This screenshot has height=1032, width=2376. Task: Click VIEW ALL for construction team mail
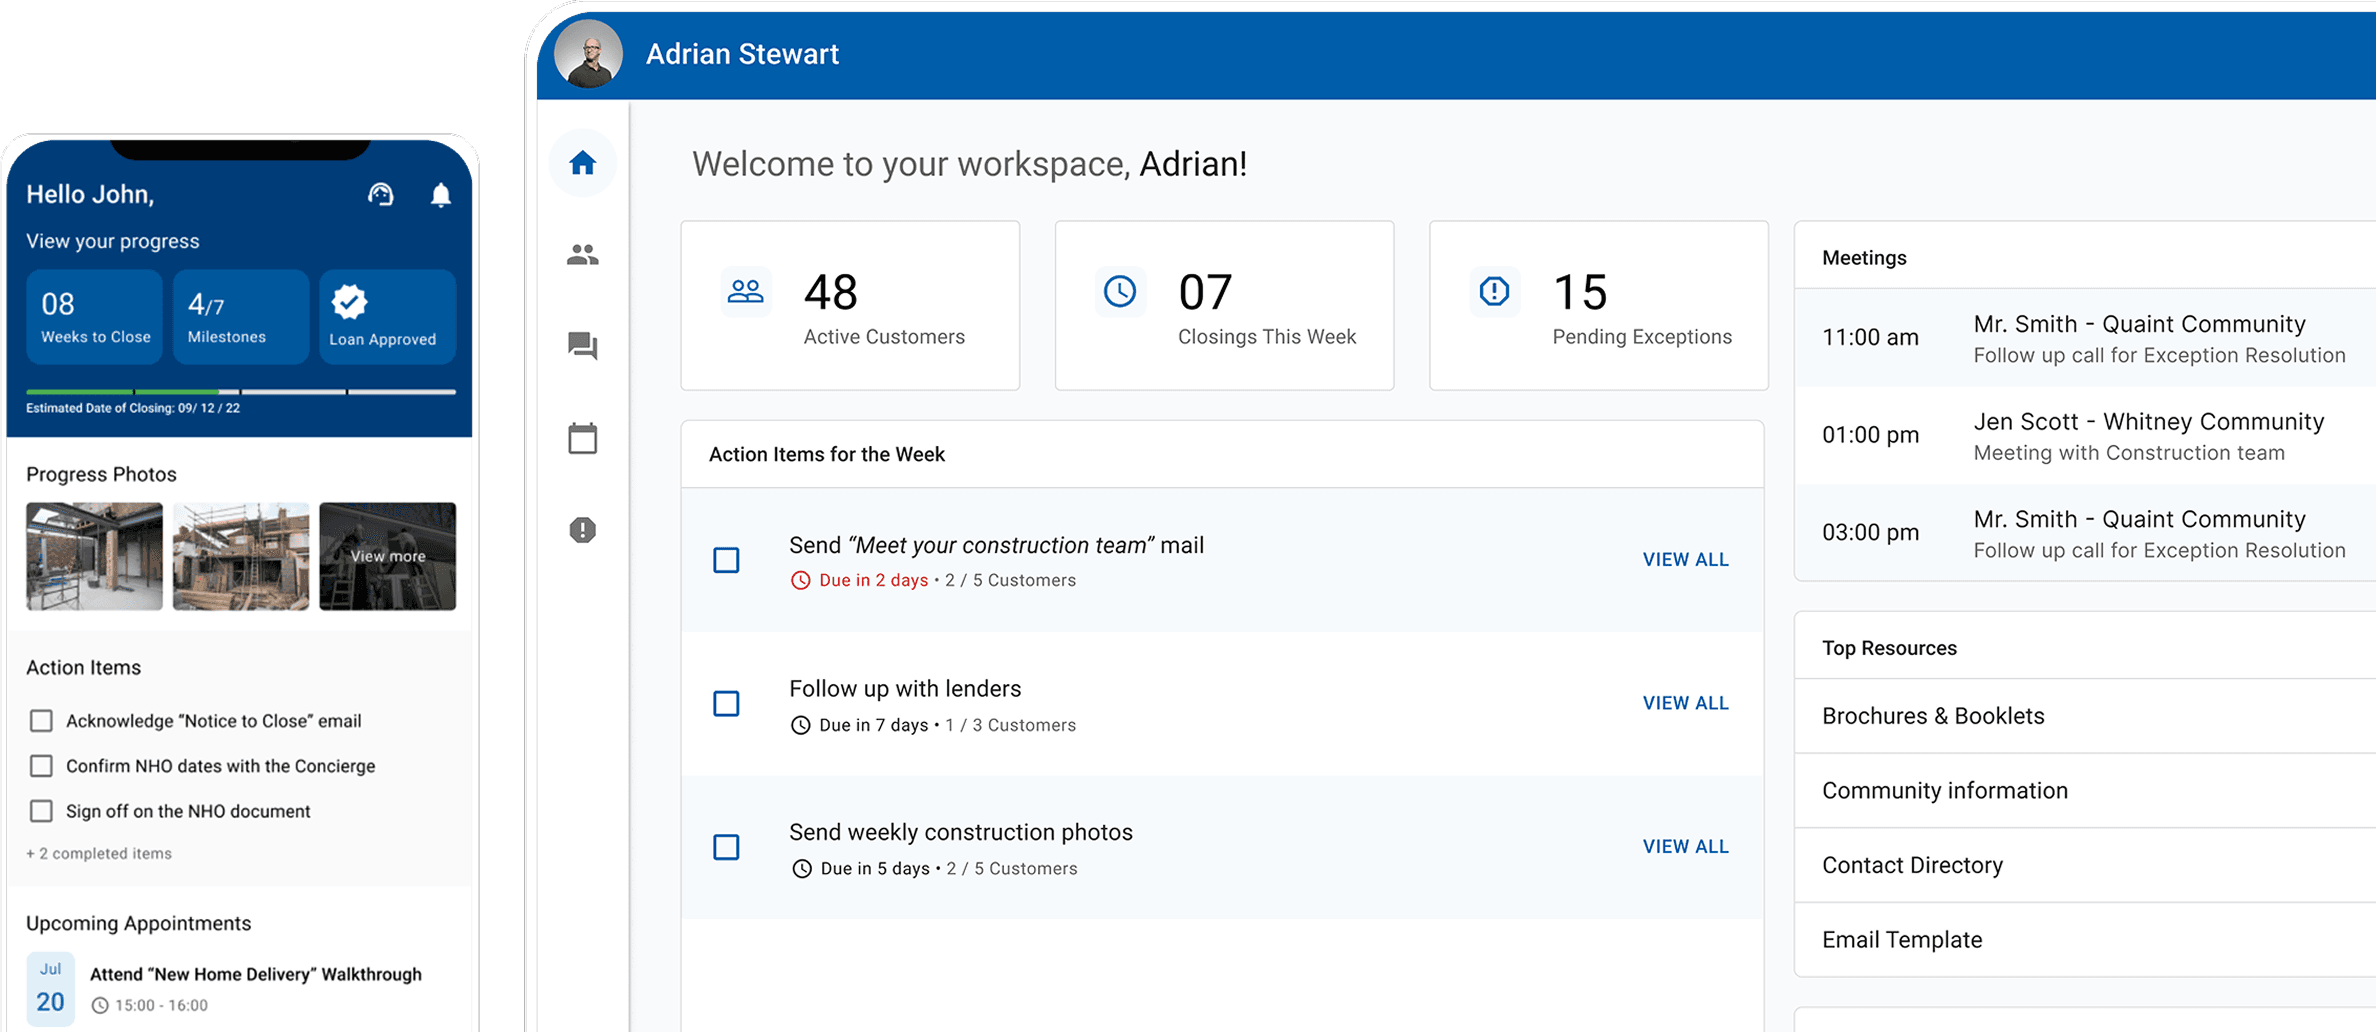(x=1685, y=560)
